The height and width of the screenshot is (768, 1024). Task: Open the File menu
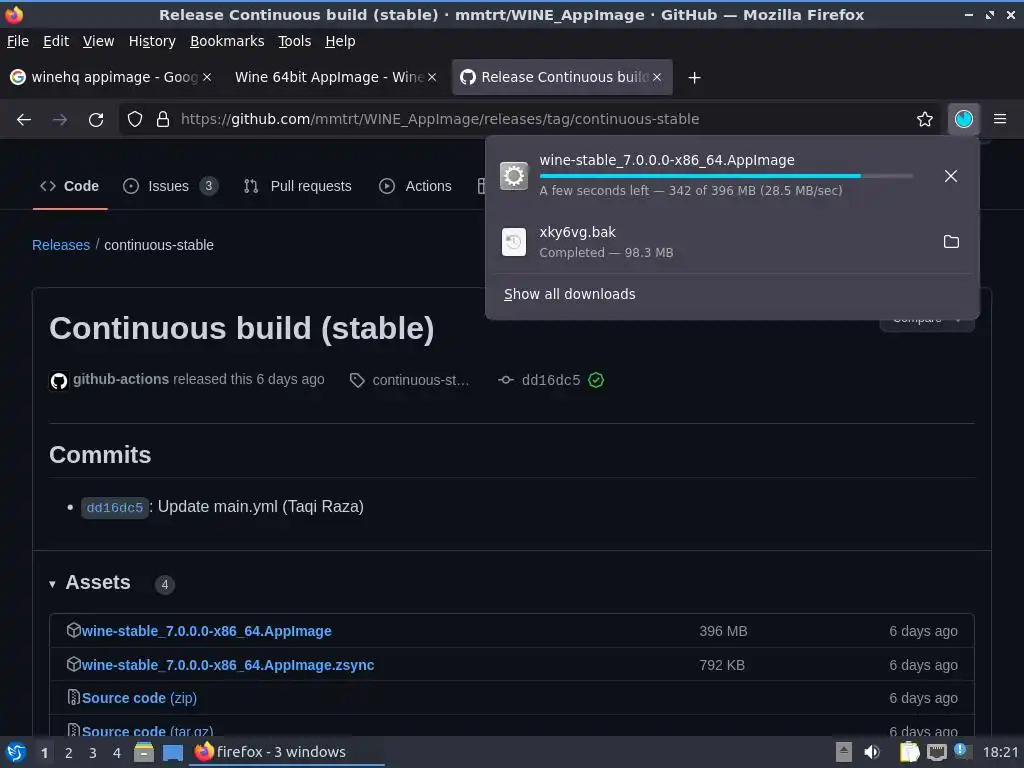click(18, 41)
